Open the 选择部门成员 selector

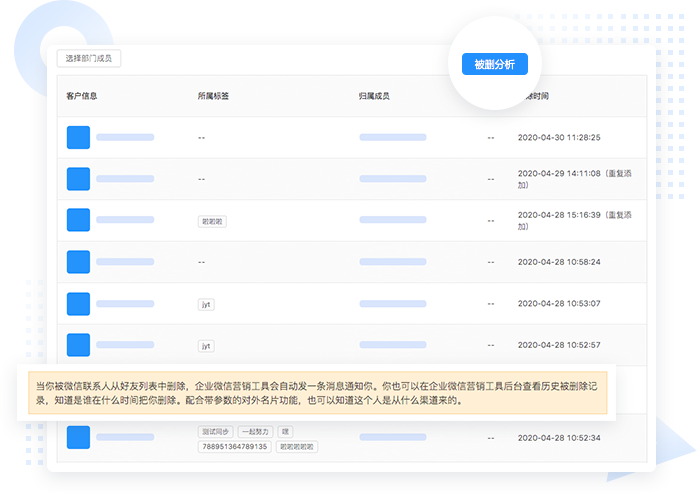point(89,59)
